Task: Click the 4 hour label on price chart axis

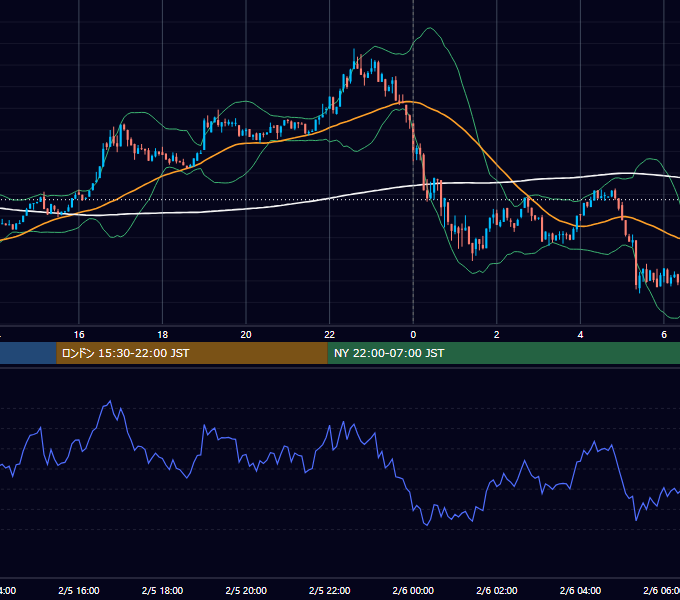Action: click(580, 335)
